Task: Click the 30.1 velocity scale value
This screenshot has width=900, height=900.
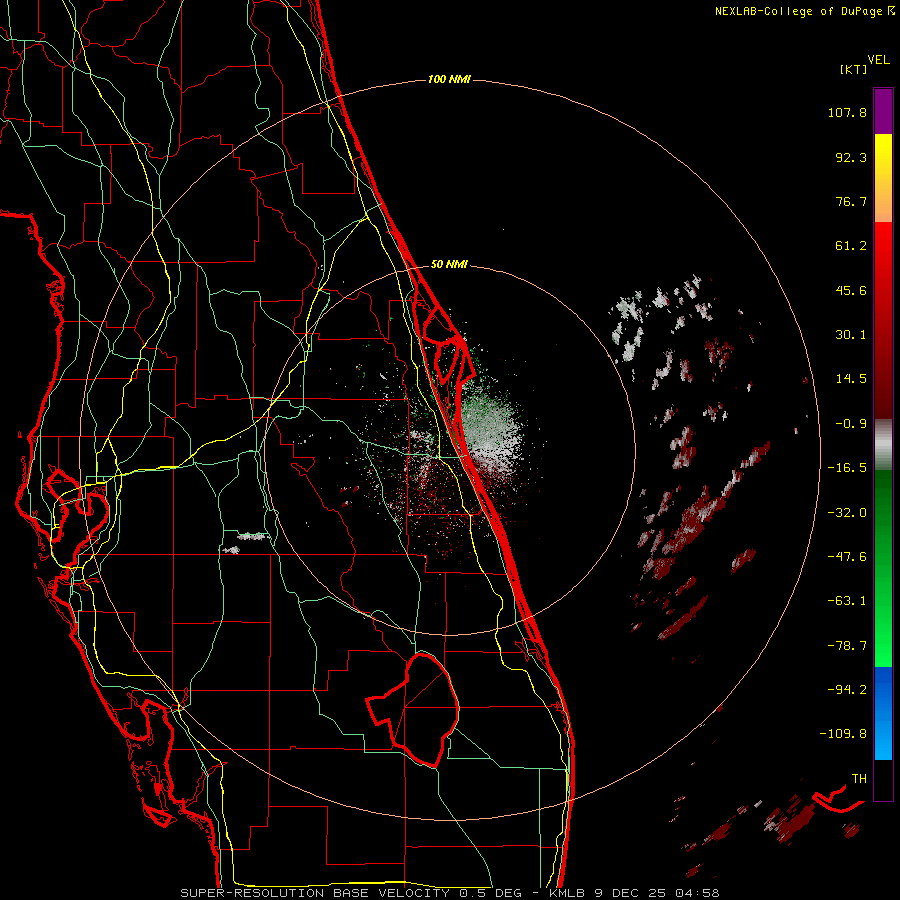Action: tap(851, 335)
